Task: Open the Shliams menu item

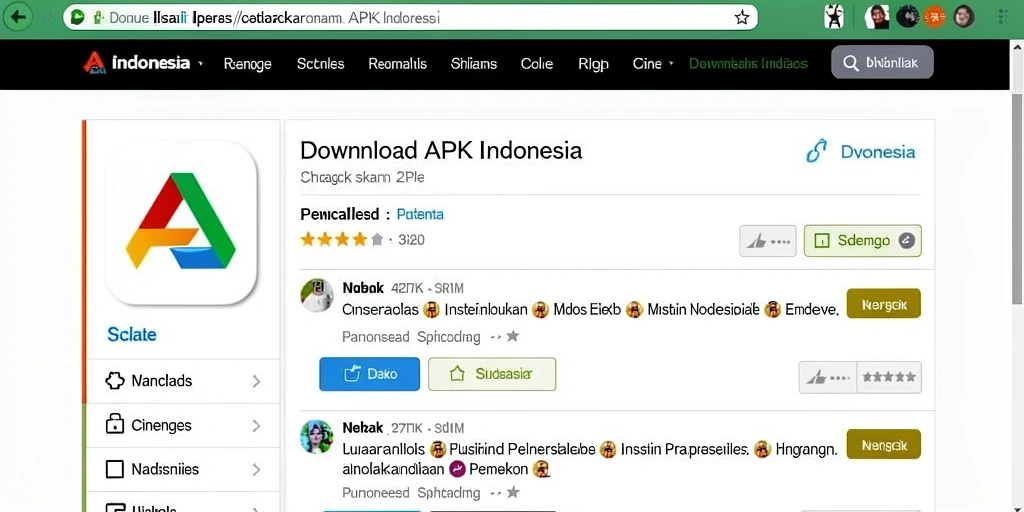Action: tap(474, 63)
